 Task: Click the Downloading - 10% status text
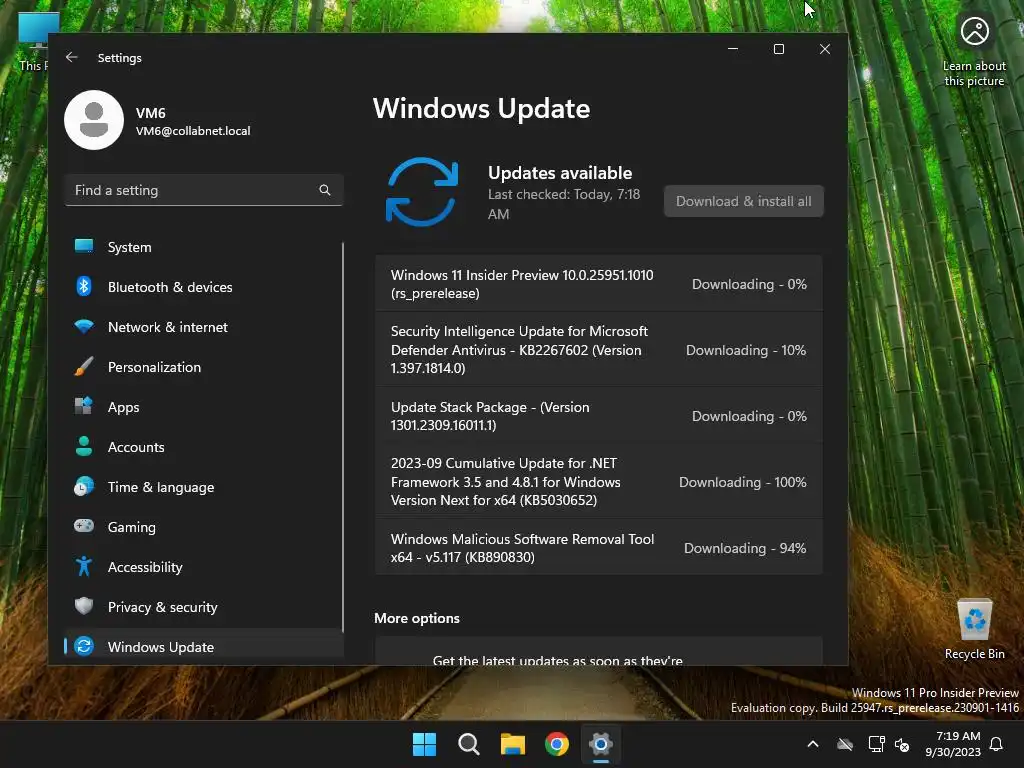(x=746, y=350)
